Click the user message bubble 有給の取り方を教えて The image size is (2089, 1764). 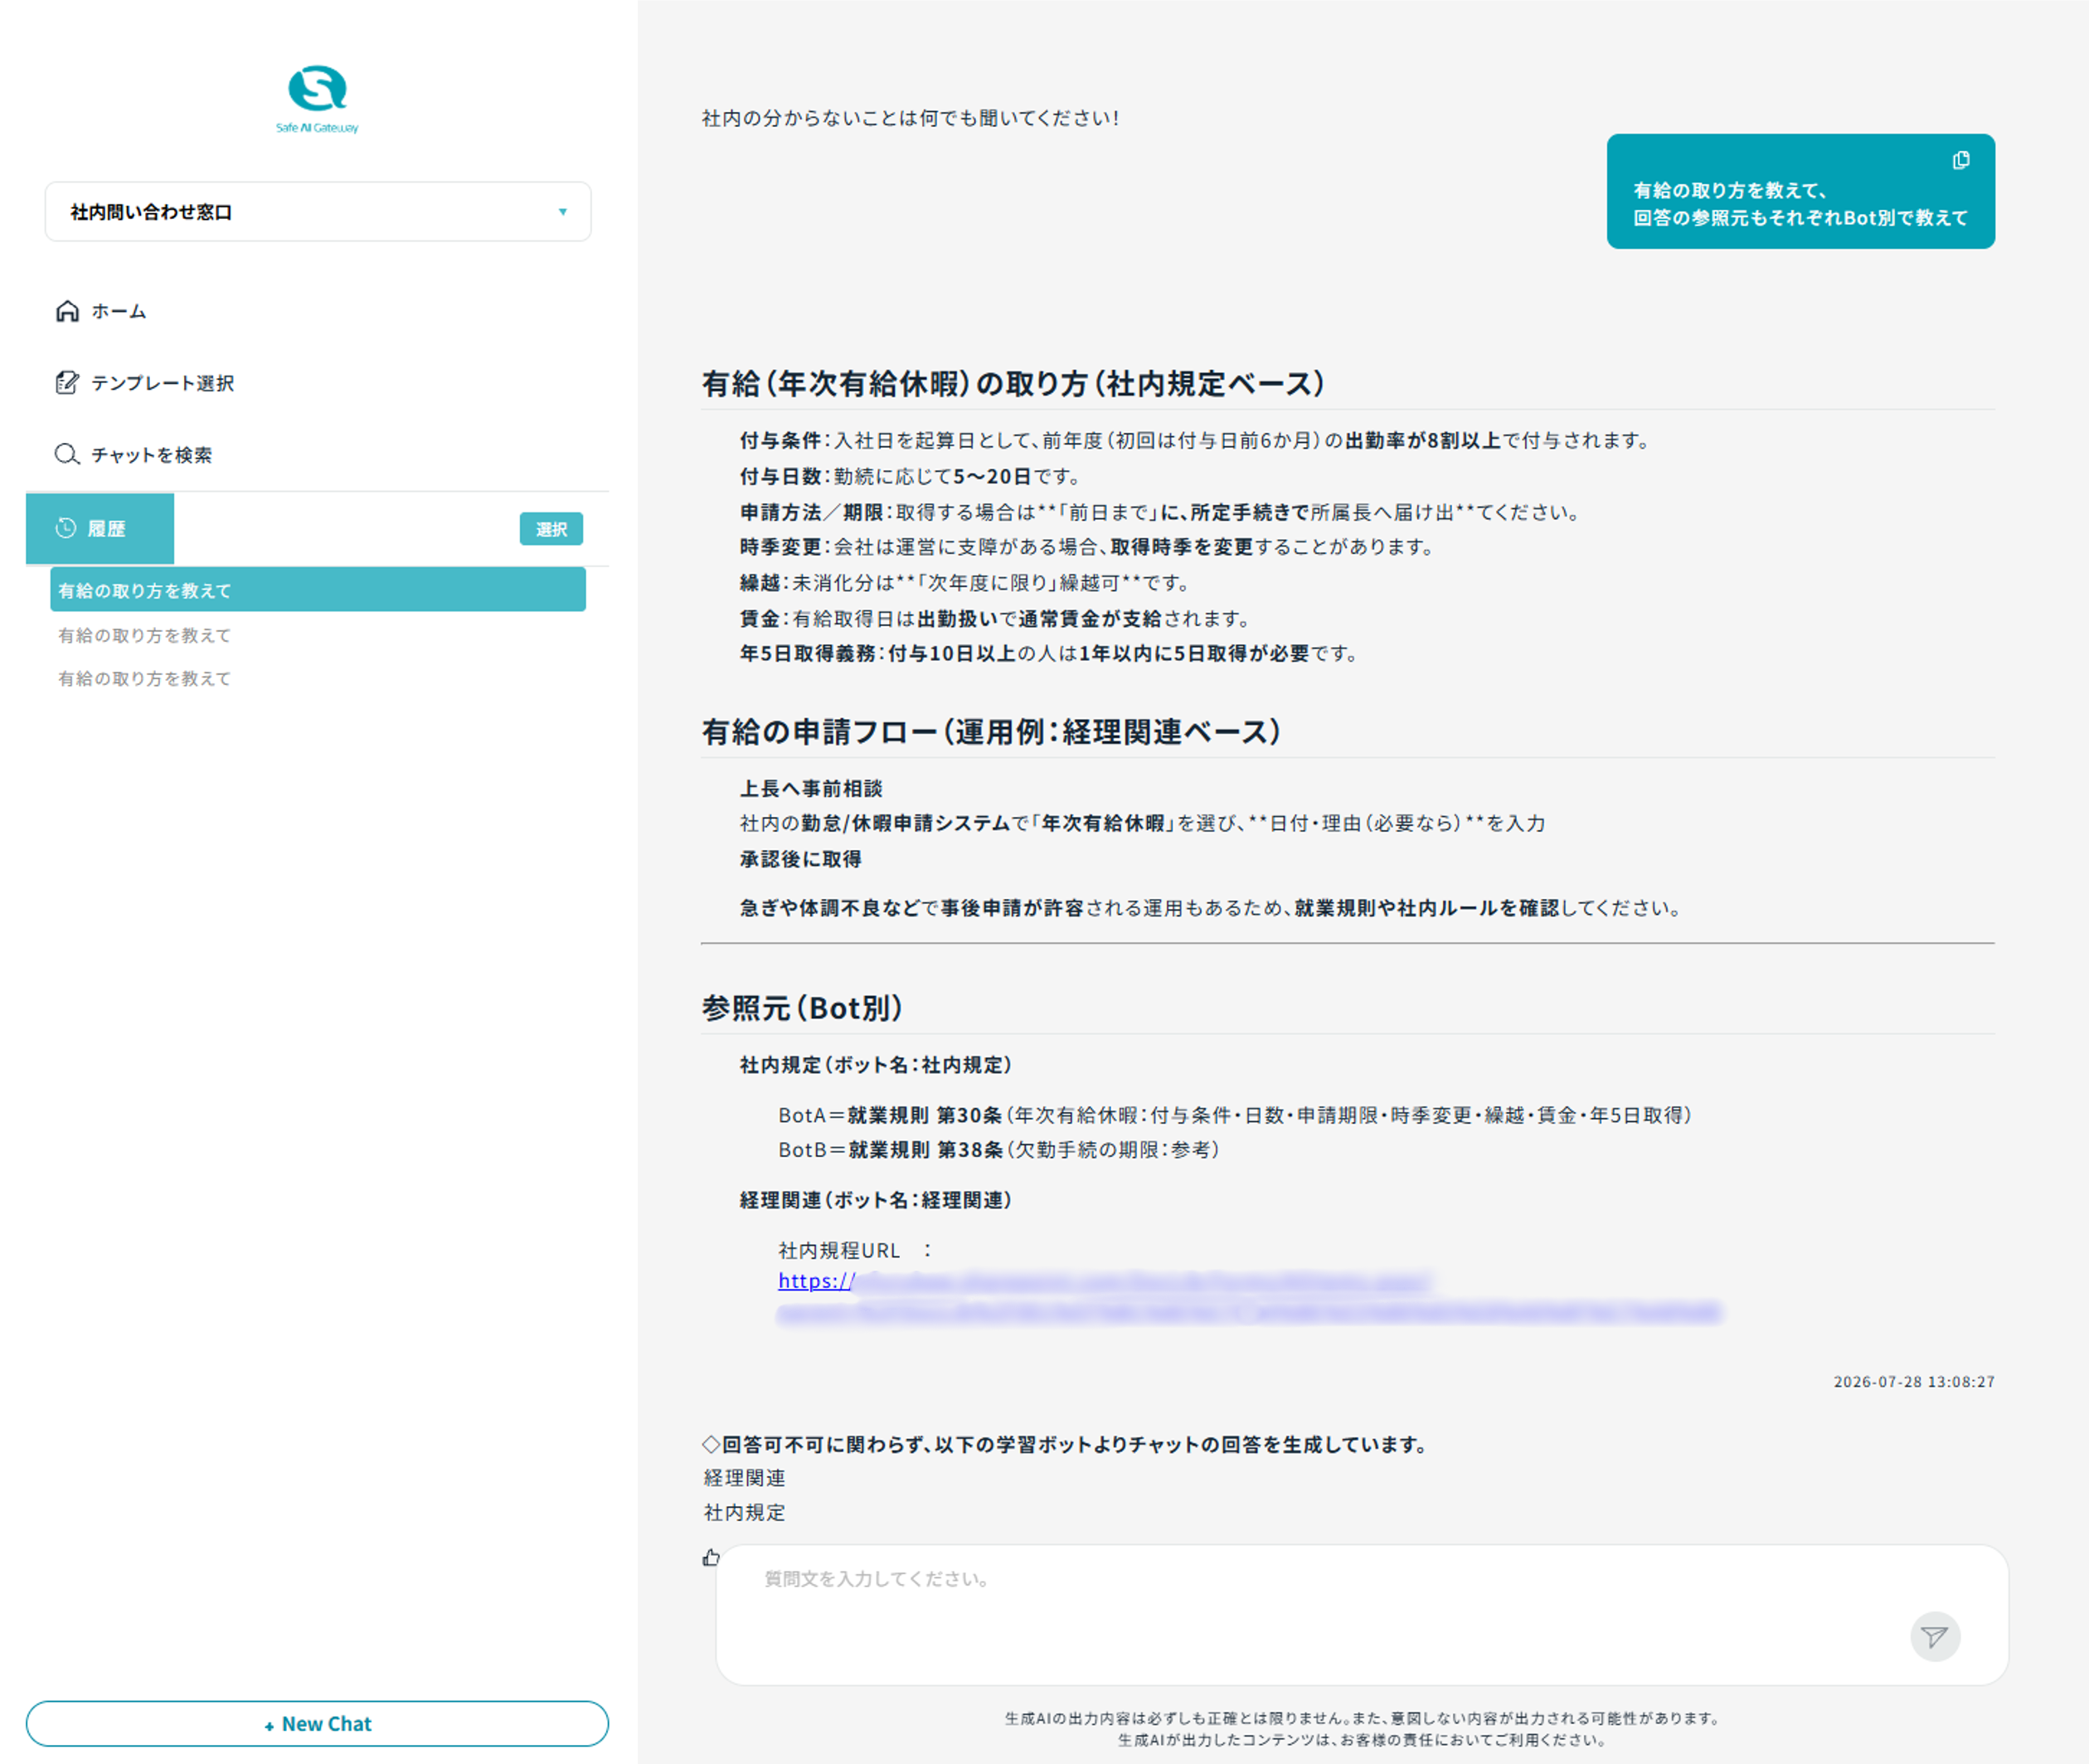(1800, 191)
